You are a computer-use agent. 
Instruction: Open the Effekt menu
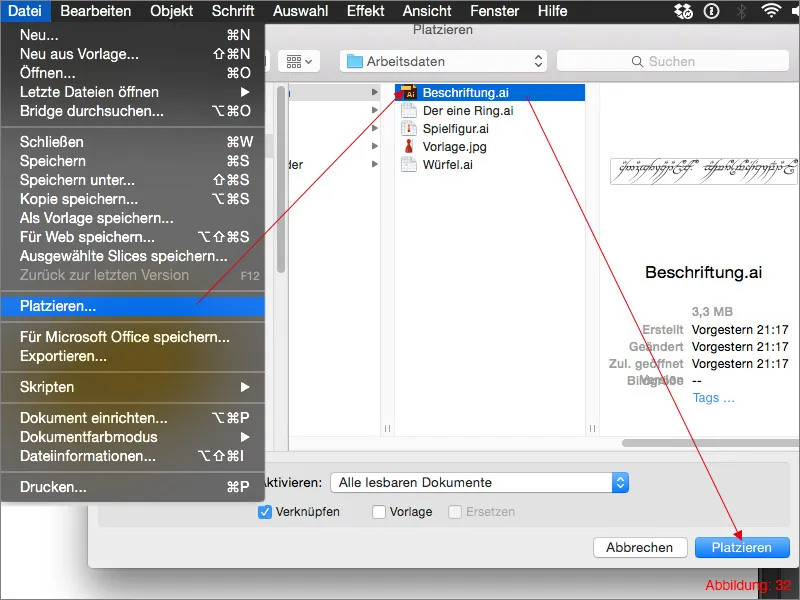click(365, 11)
